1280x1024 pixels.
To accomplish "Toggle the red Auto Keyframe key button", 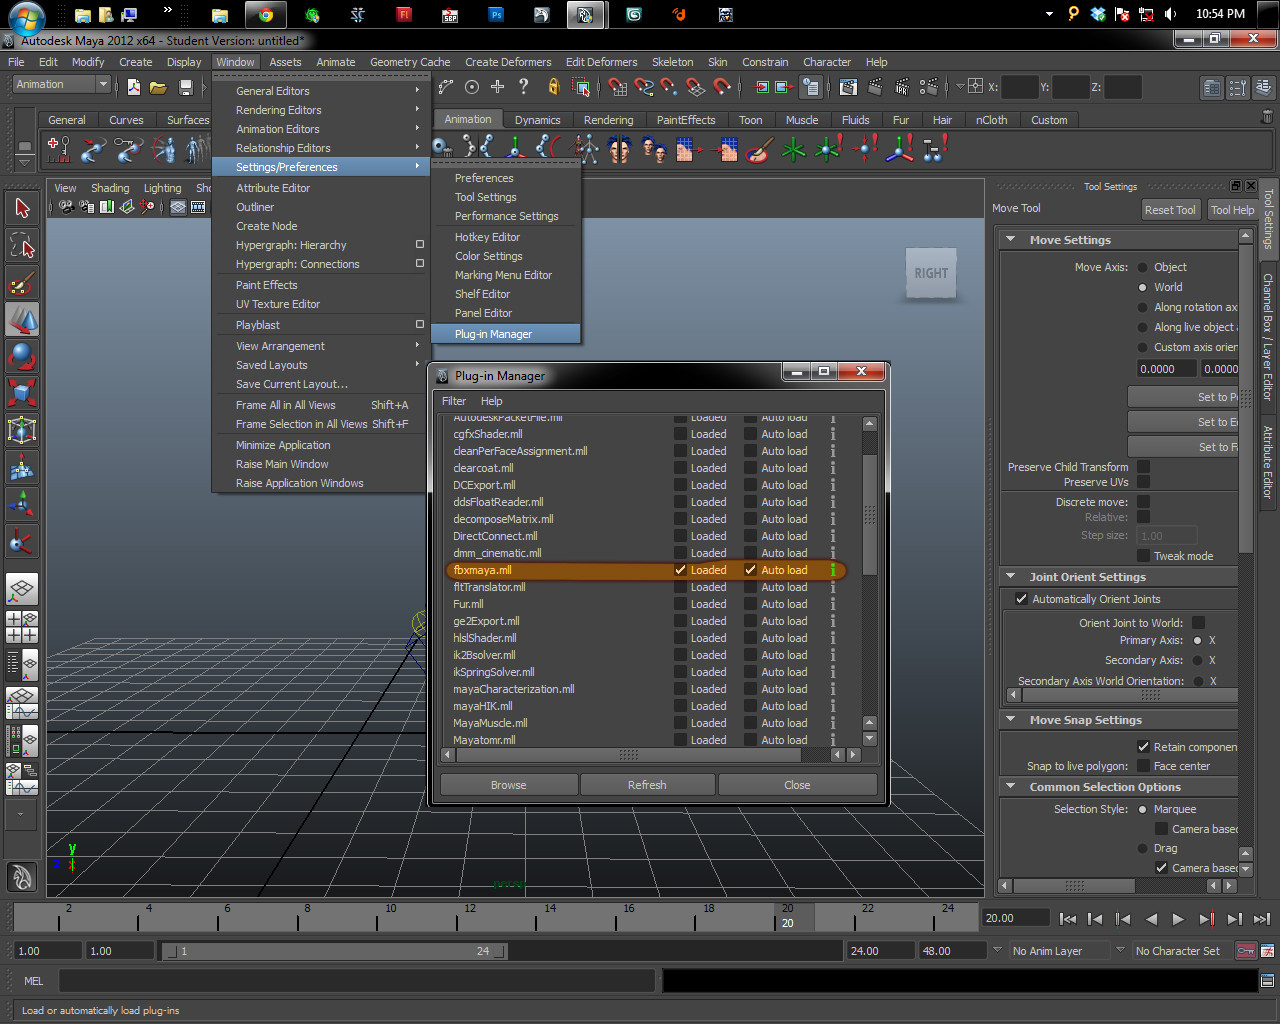I will (1246, 951).
